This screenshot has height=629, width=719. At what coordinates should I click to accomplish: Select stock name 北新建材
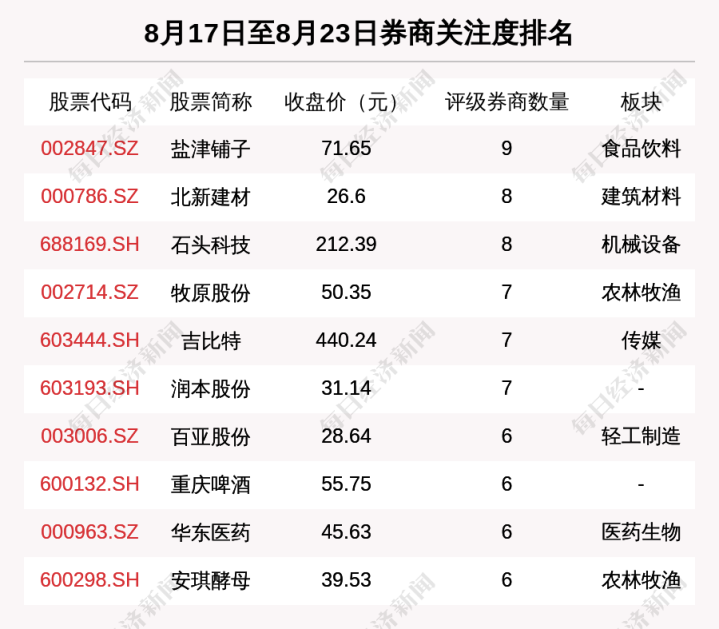pos(211,197)
